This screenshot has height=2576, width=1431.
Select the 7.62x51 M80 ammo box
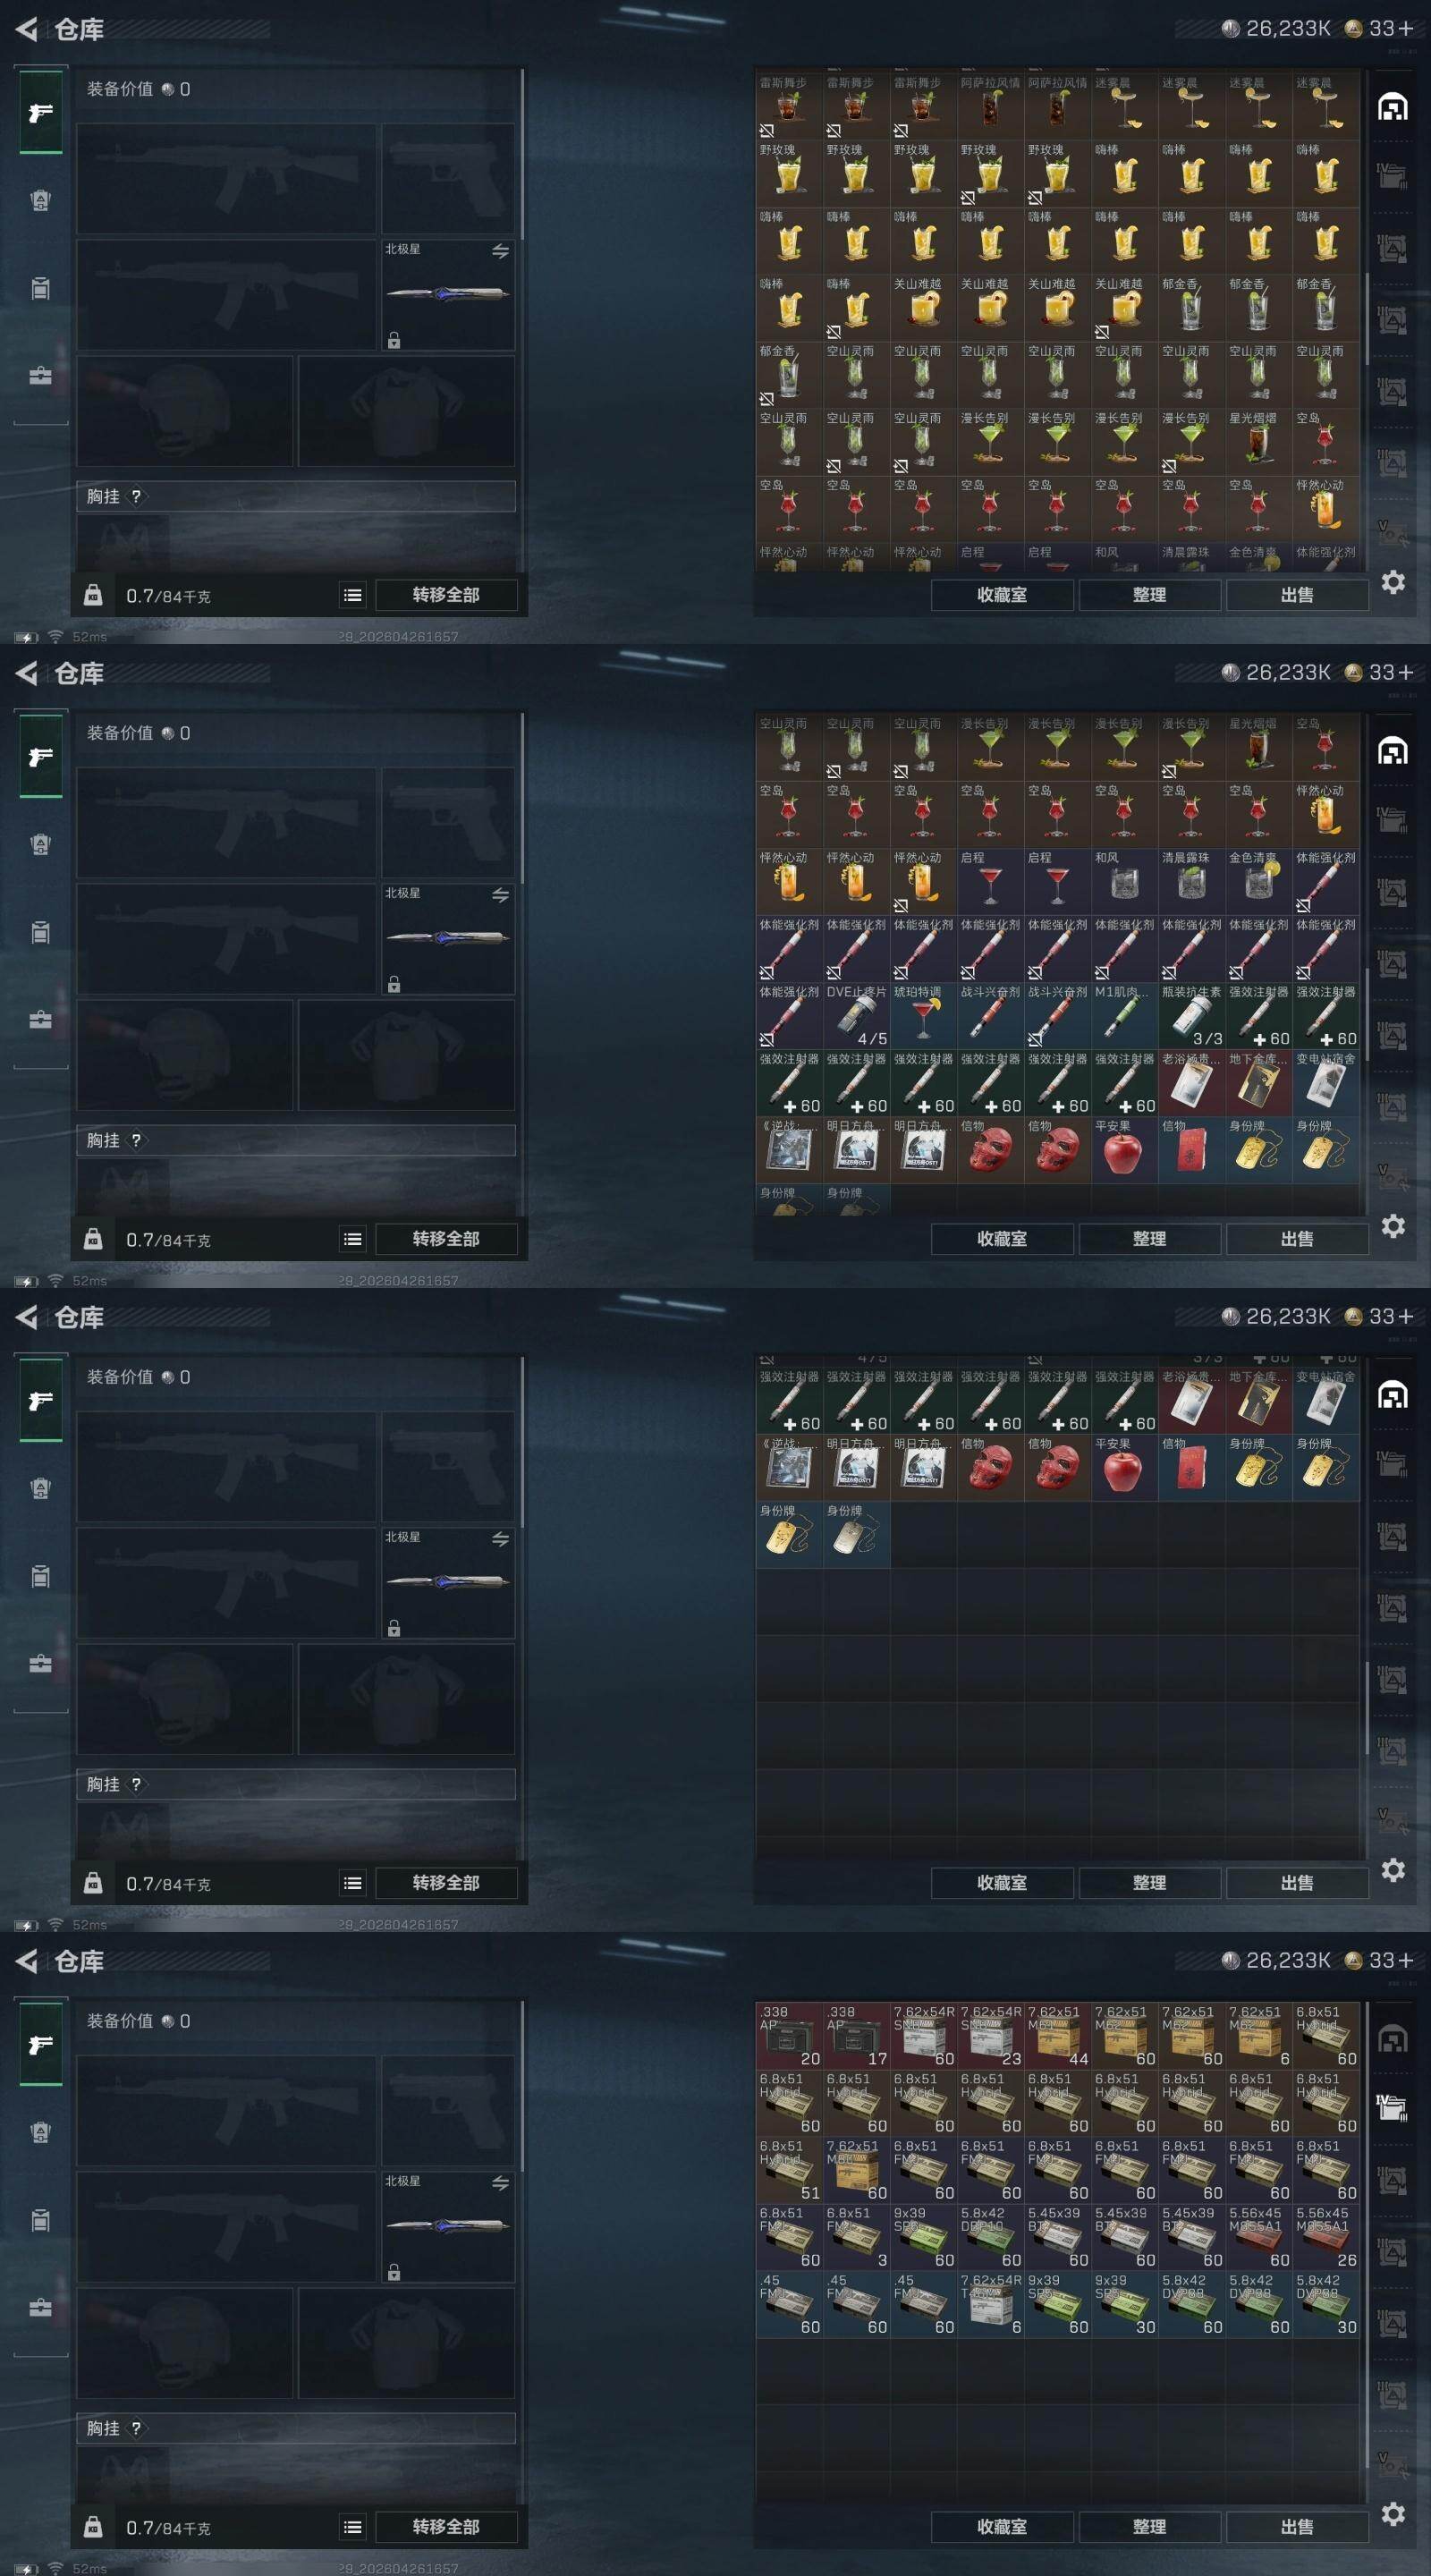856,2169
